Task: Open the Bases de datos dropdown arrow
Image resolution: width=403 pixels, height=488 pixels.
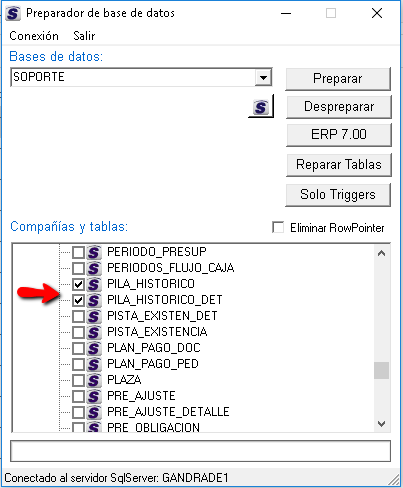Action: [x=263, y=78]
